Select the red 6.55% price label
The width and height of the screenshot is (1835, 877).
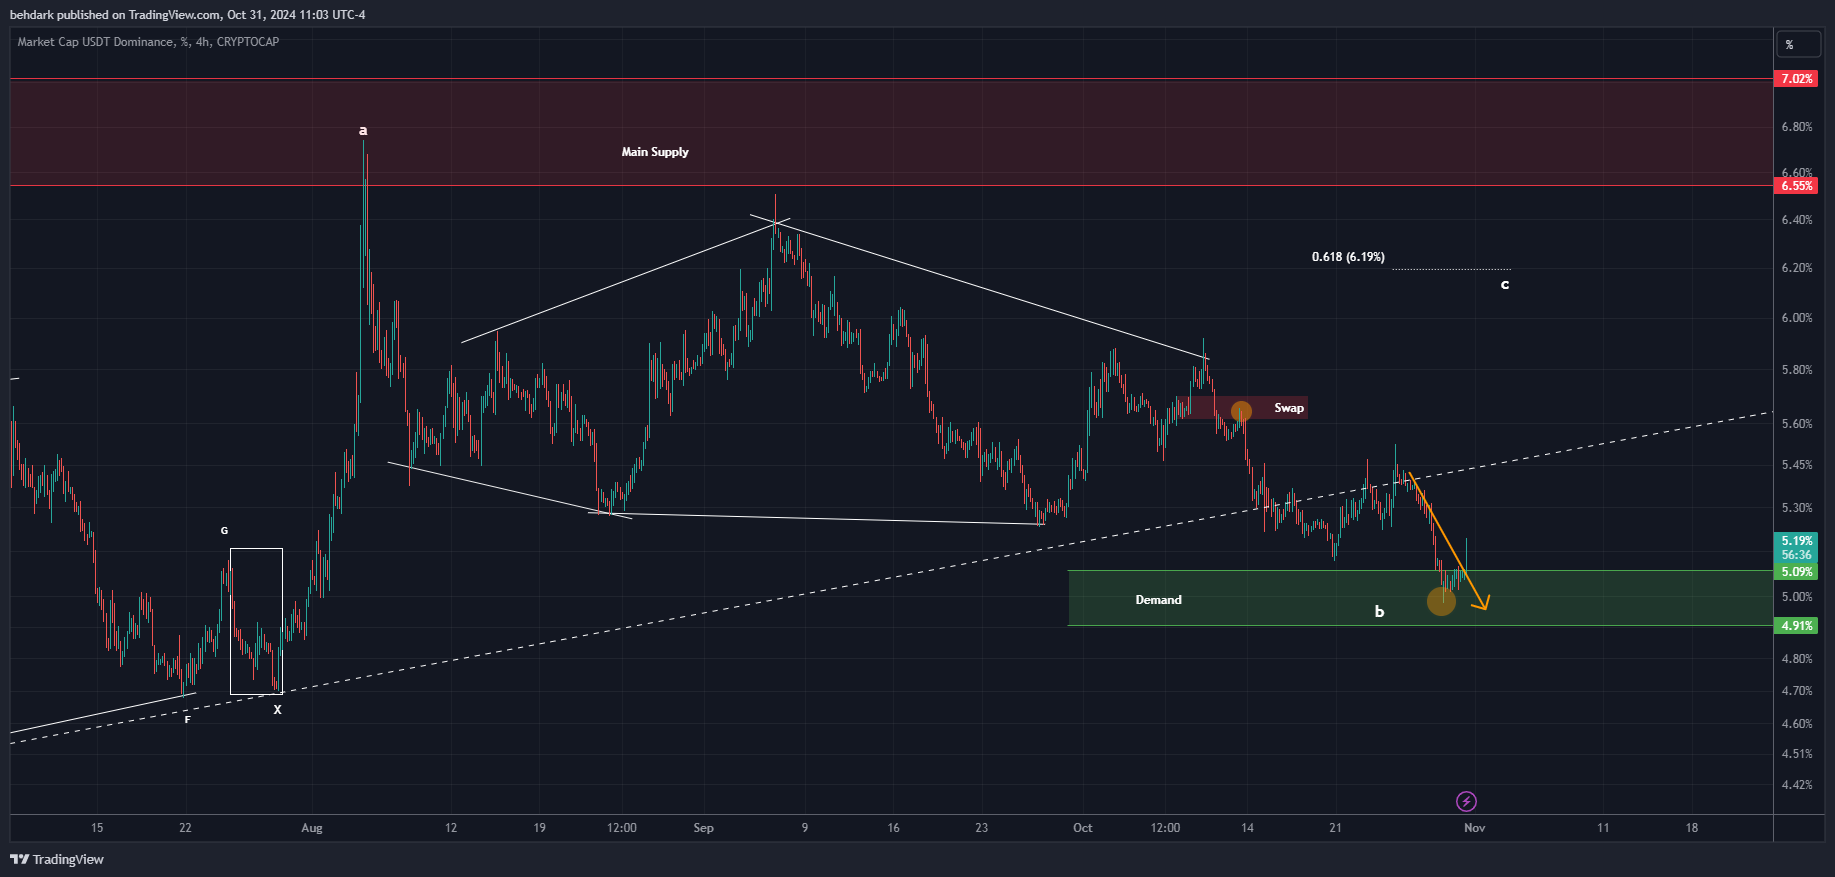pos(1796,186)
